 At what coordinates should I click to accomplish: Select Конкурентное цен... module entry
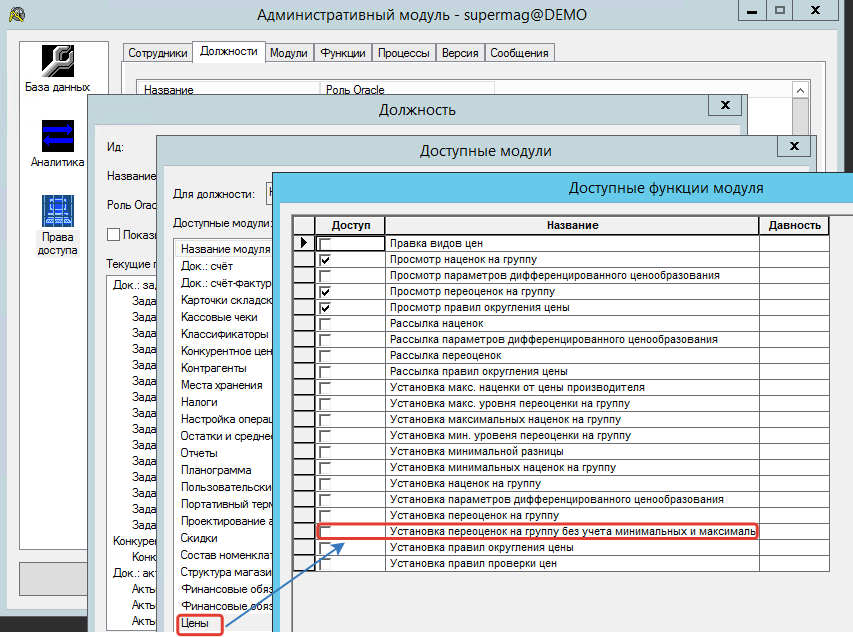click(226, 351)
